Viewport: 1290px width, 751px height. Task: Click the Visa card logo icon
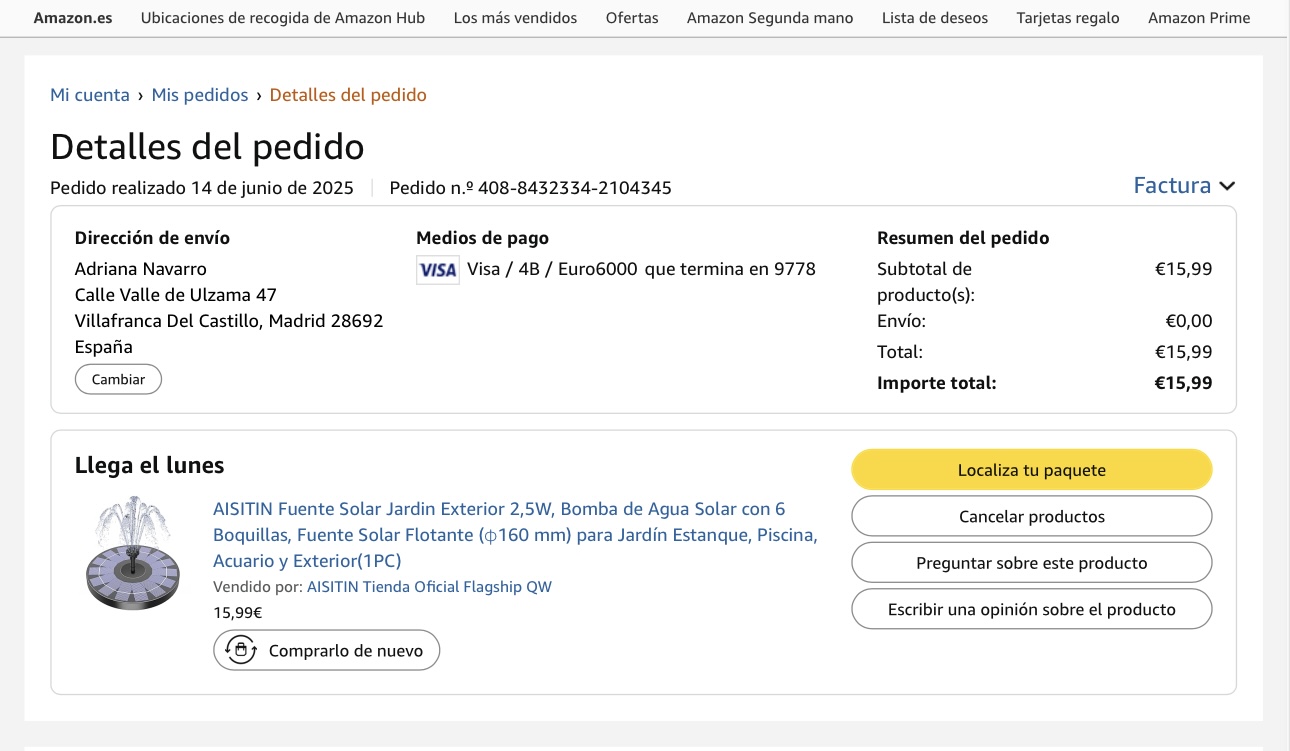point(437,270)
